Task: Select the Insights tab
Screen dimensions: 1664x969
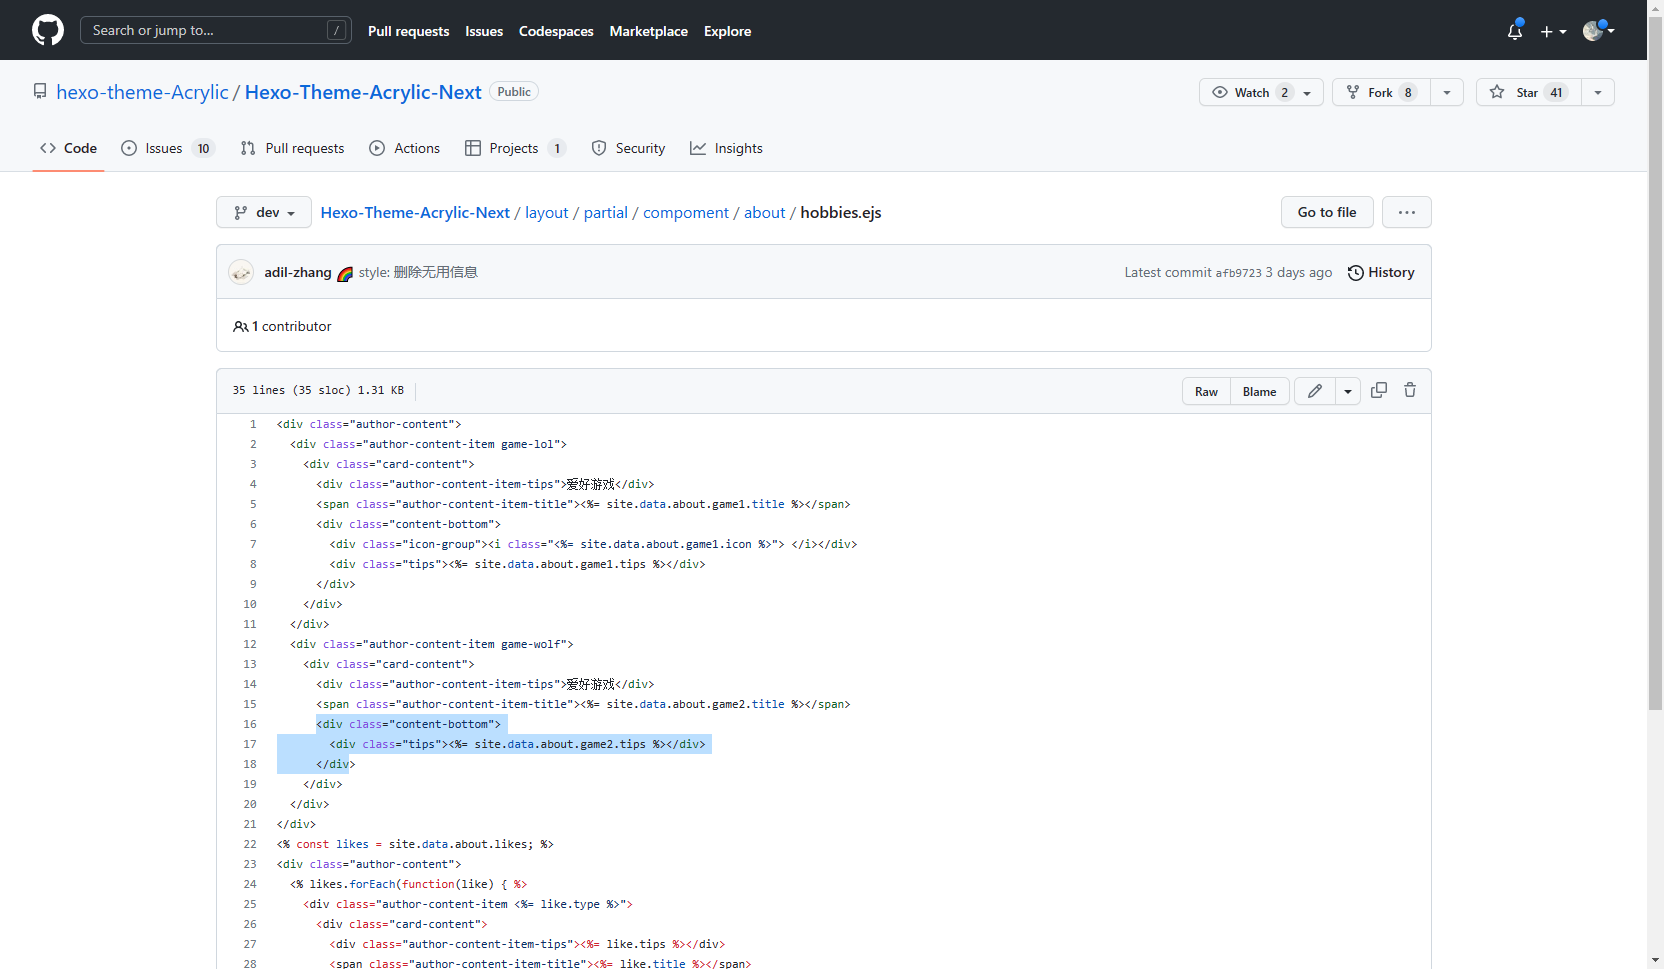Action: tap(726, 148)
